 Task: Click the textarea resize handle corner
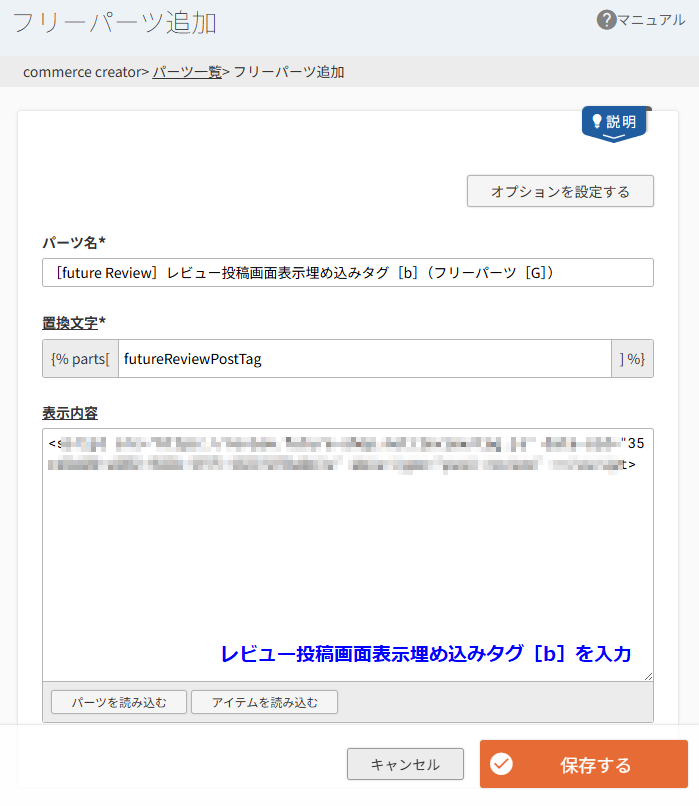point(648,677)
